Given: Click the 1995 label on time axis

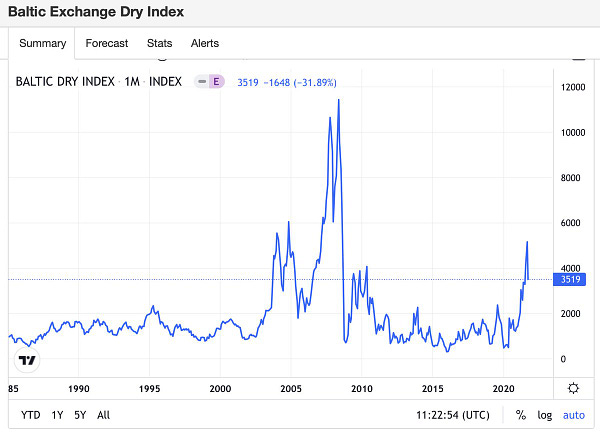Looking at the screenshot, I should coord(149,389).
